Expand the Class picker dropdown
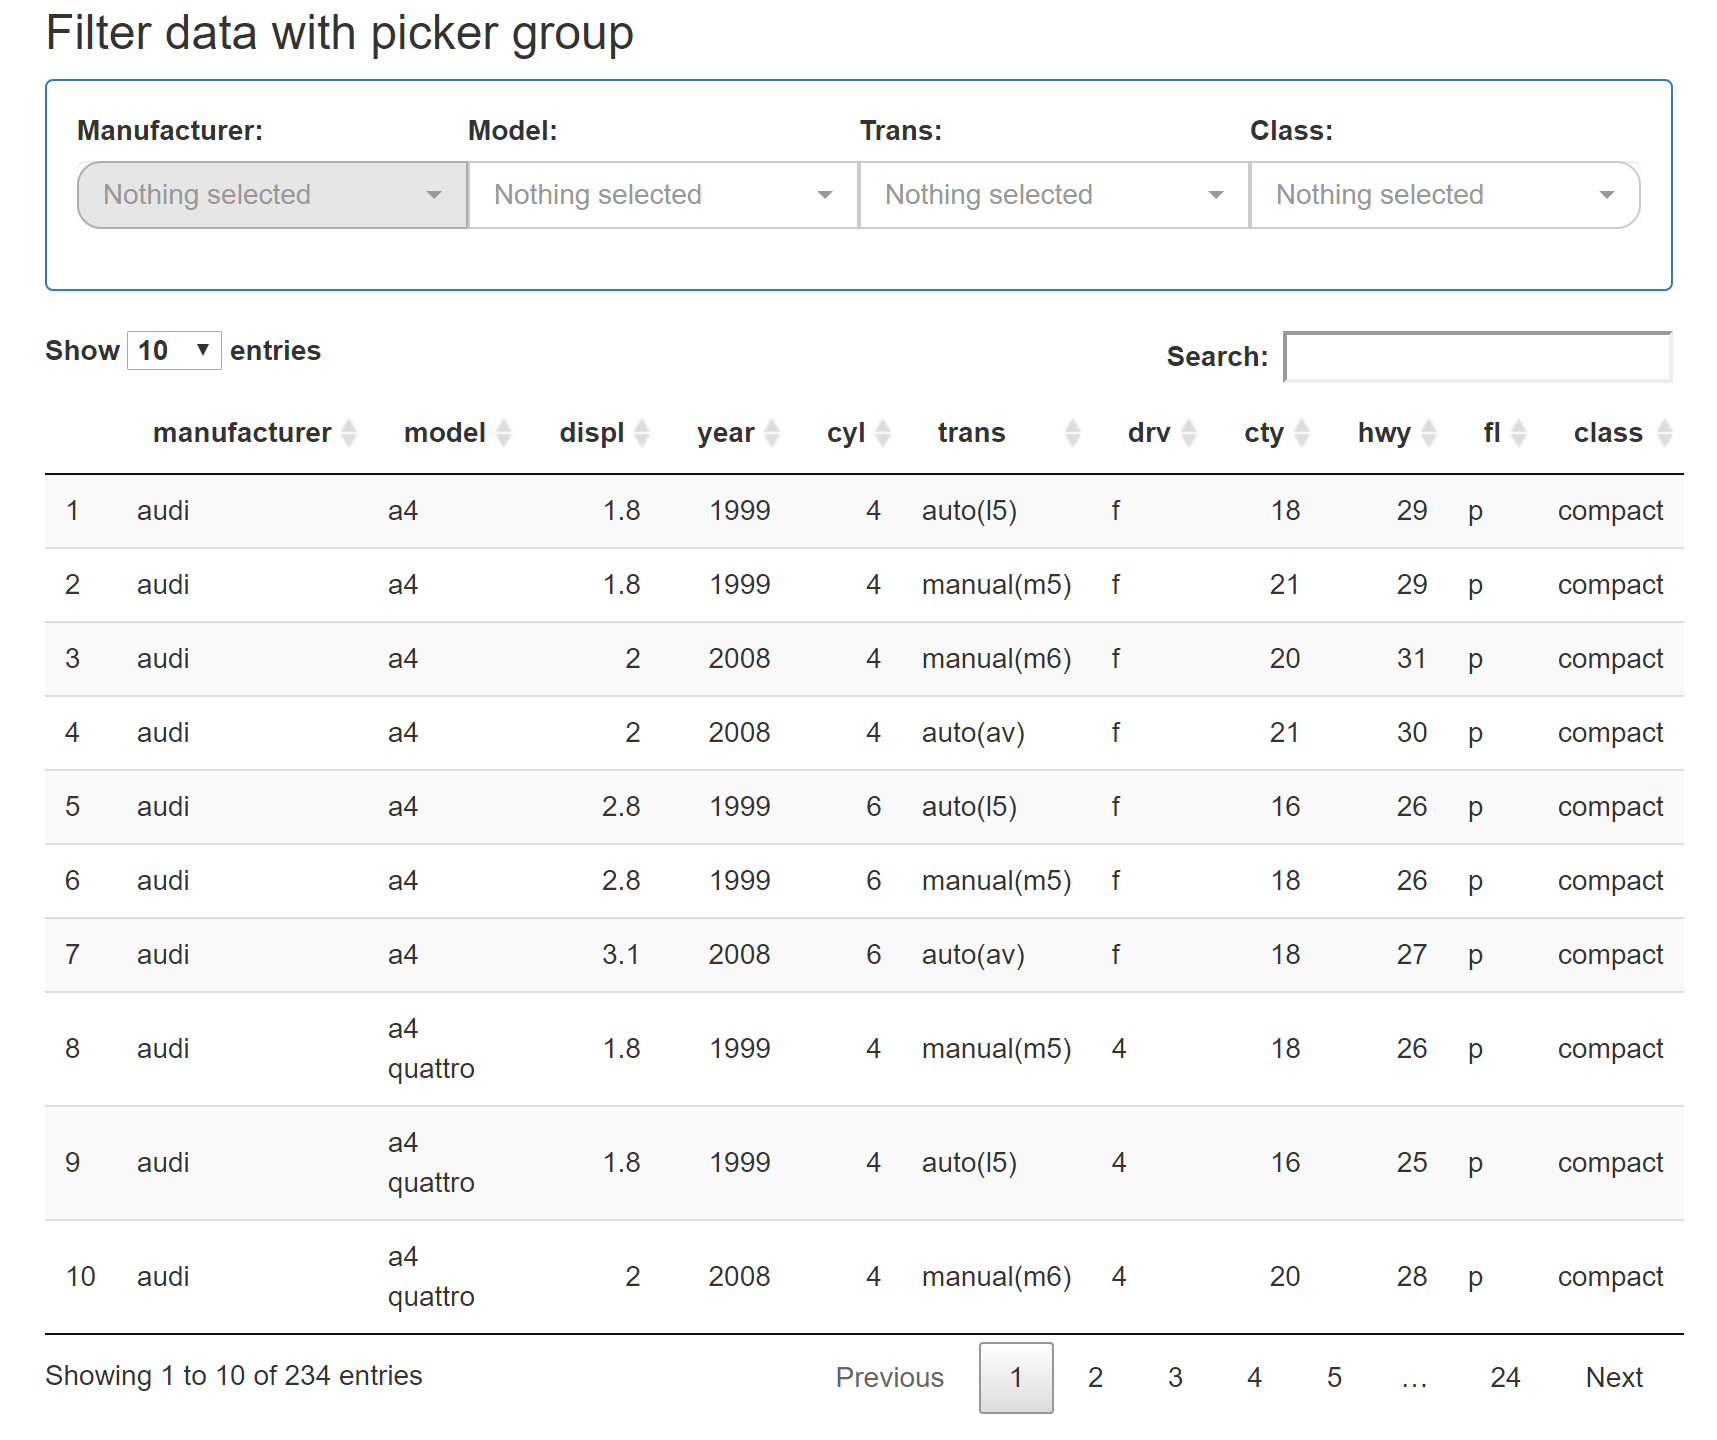The height and width of the screenshot is (1440, 1717). [1444, 195]
